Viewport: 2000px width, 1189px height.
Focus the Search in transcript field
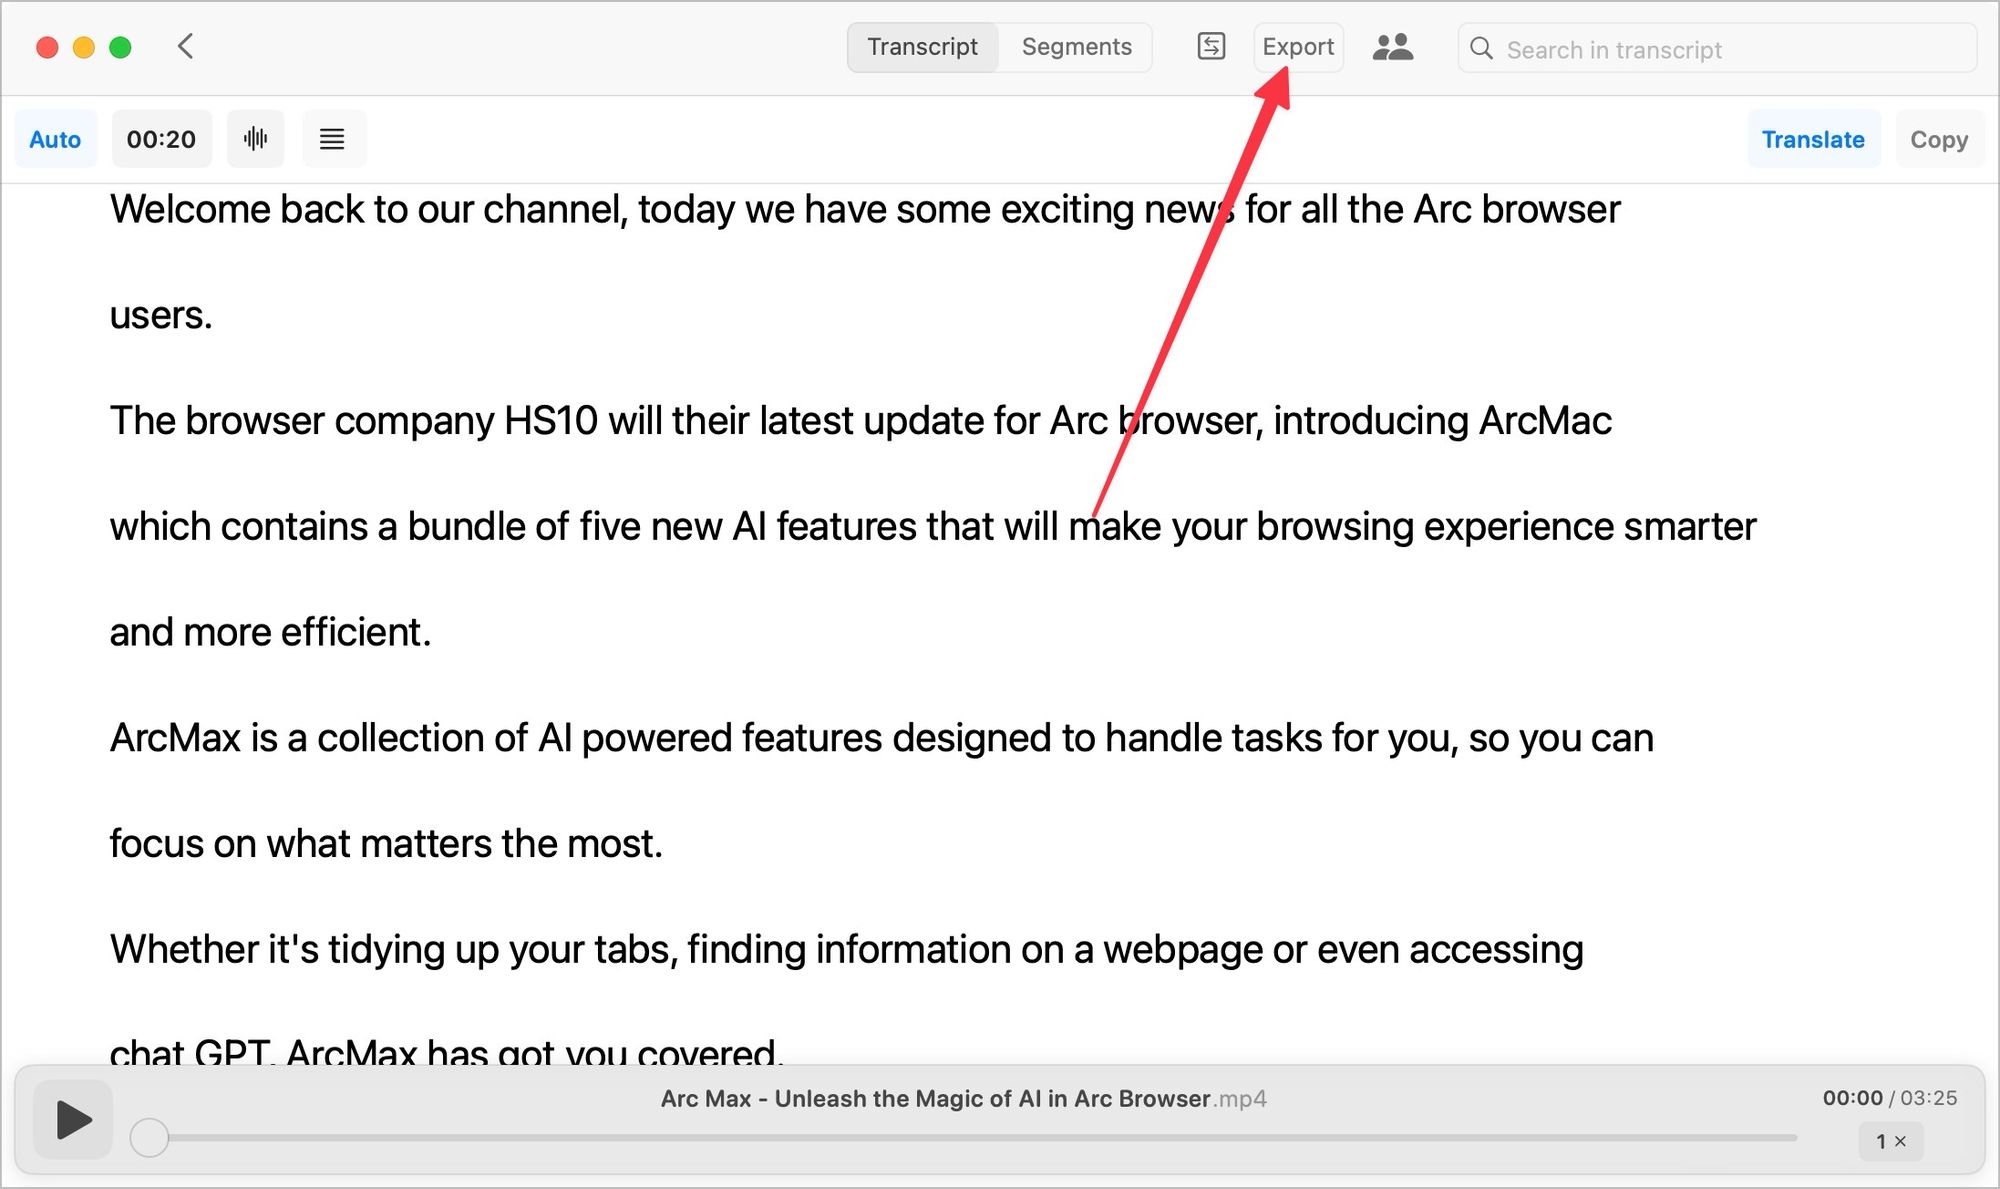click(x=1717, y=49)
